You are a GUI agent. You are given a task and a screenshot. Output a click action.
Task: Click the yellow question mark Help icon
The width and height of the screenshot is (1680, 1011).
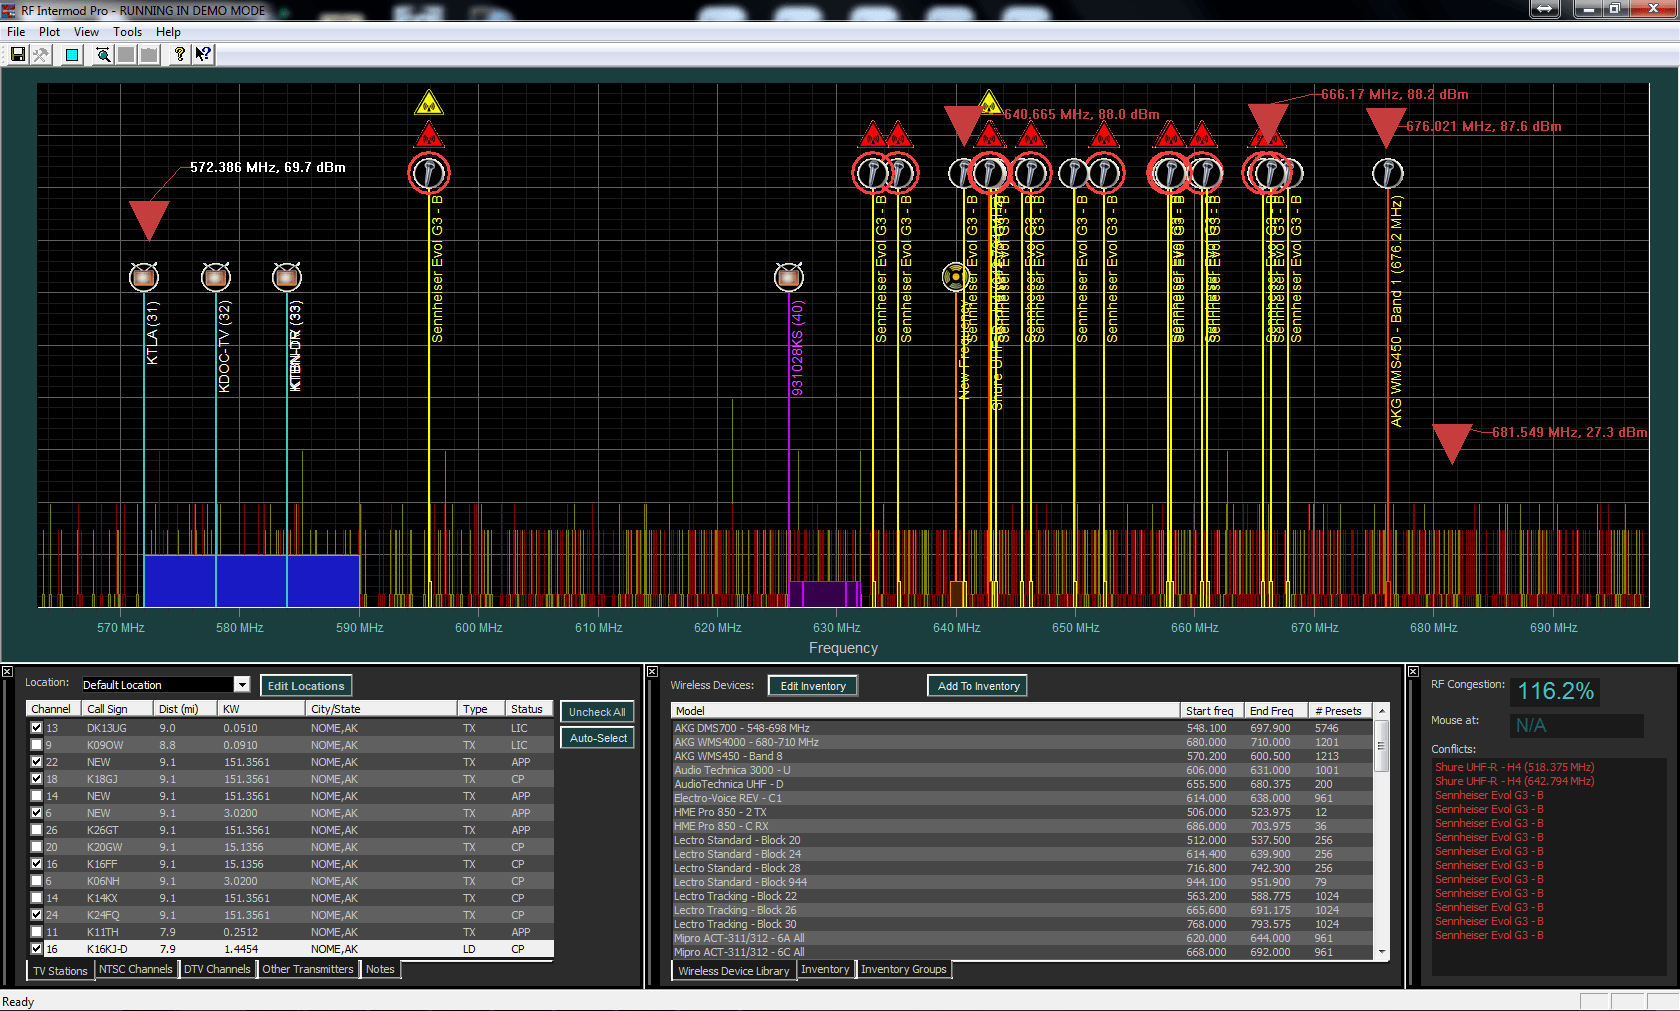[179, 55]
